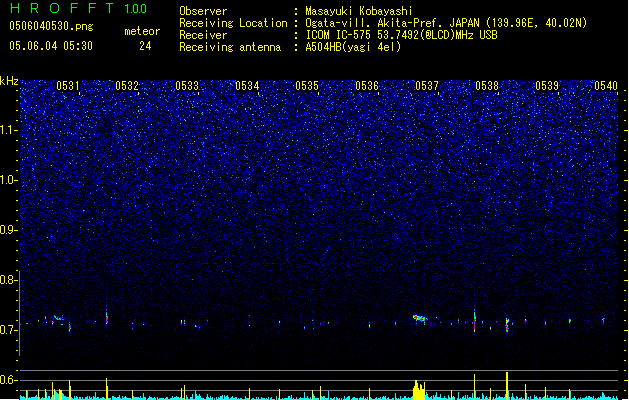Click the echo cluster just before 0531

point(59,318)
